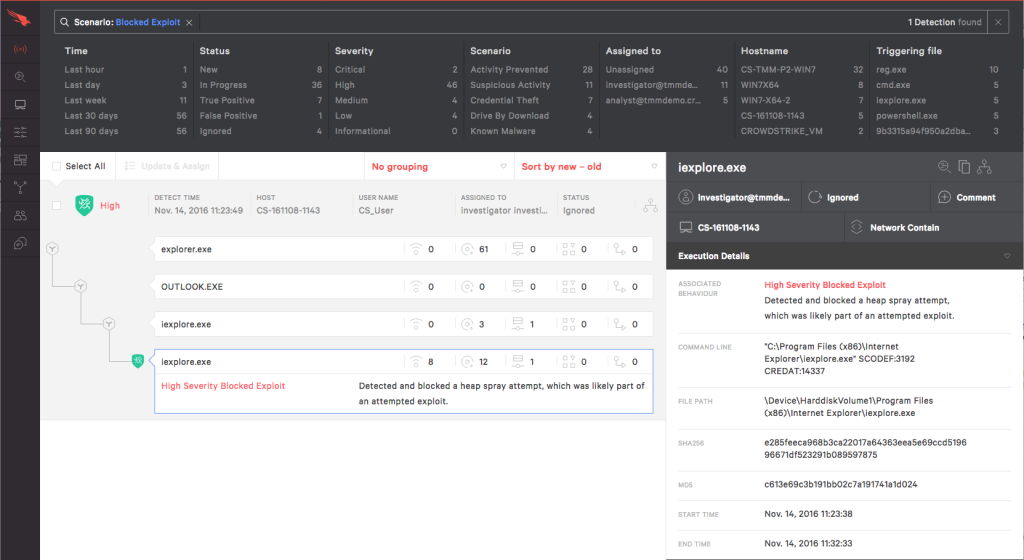
Task: Click the network connections icon on selected iexplore.exe row
Action: 416,361
